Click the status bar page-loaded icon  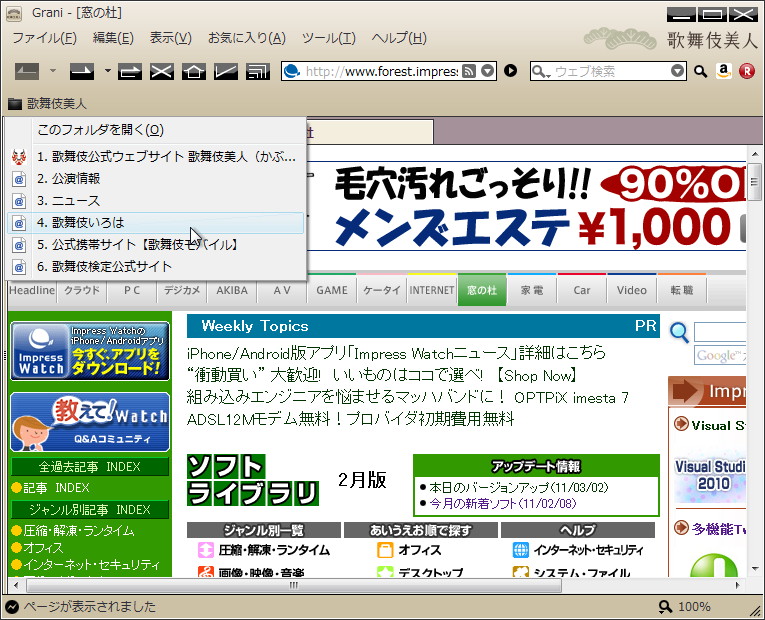12,607
